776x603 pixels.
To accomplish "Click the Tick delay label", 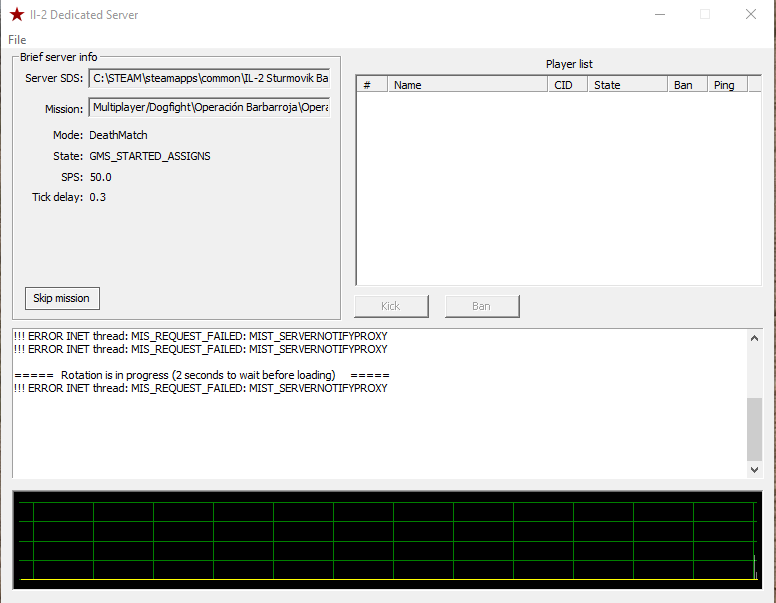I will coord(57,197).
